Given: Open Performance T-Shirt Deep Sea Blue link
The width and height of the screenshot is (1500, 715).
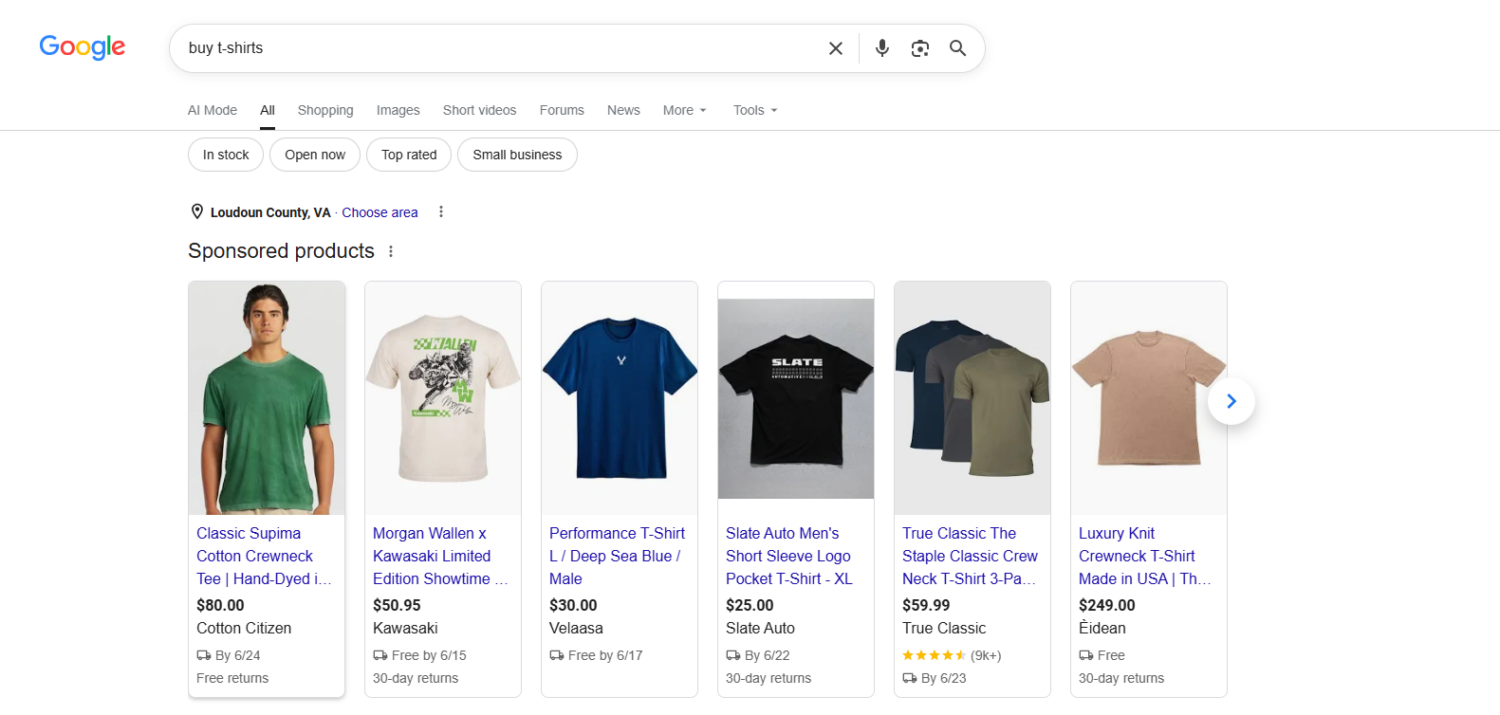Looking at the screenshot, I should pos(617,556).
